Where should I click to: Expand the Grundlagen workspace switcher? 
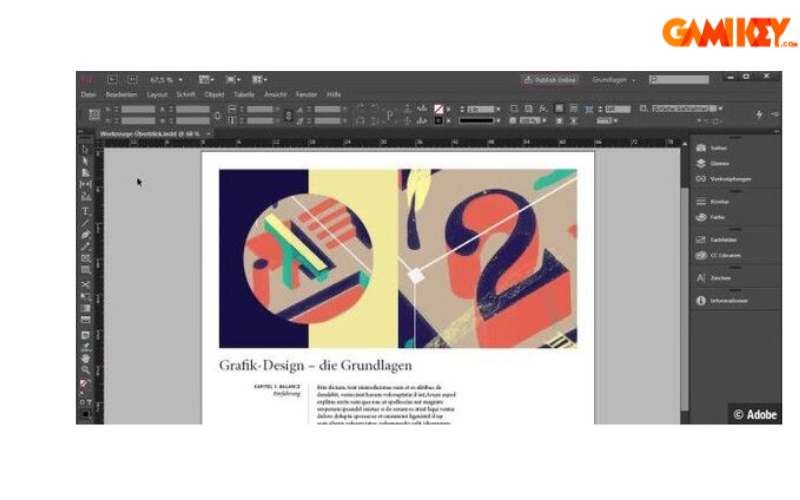tap(613, 79)
